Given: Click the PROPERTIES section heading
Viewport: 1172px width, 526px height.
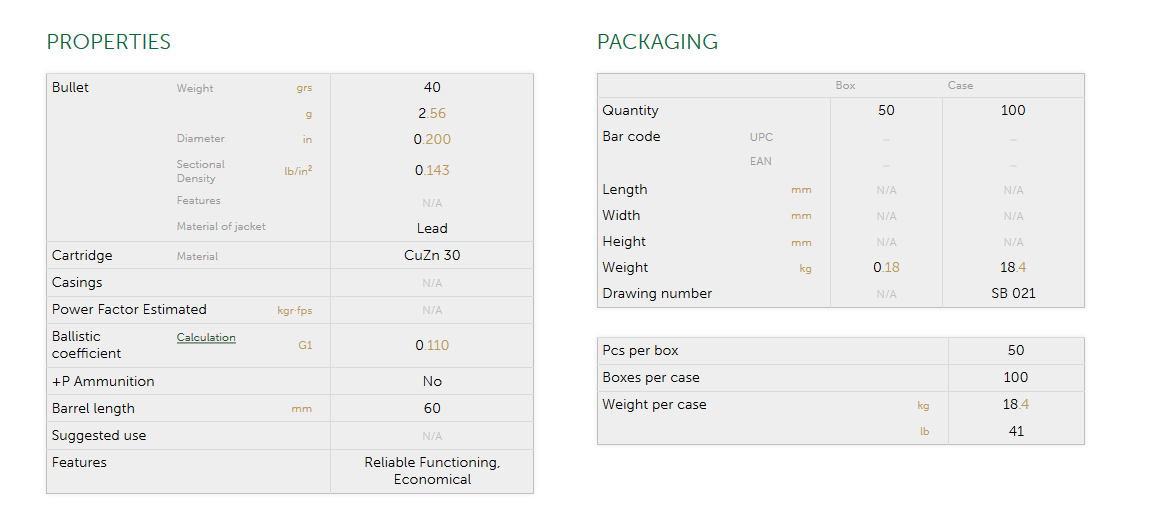Looking at the screenshot, I should coord(109,42).
